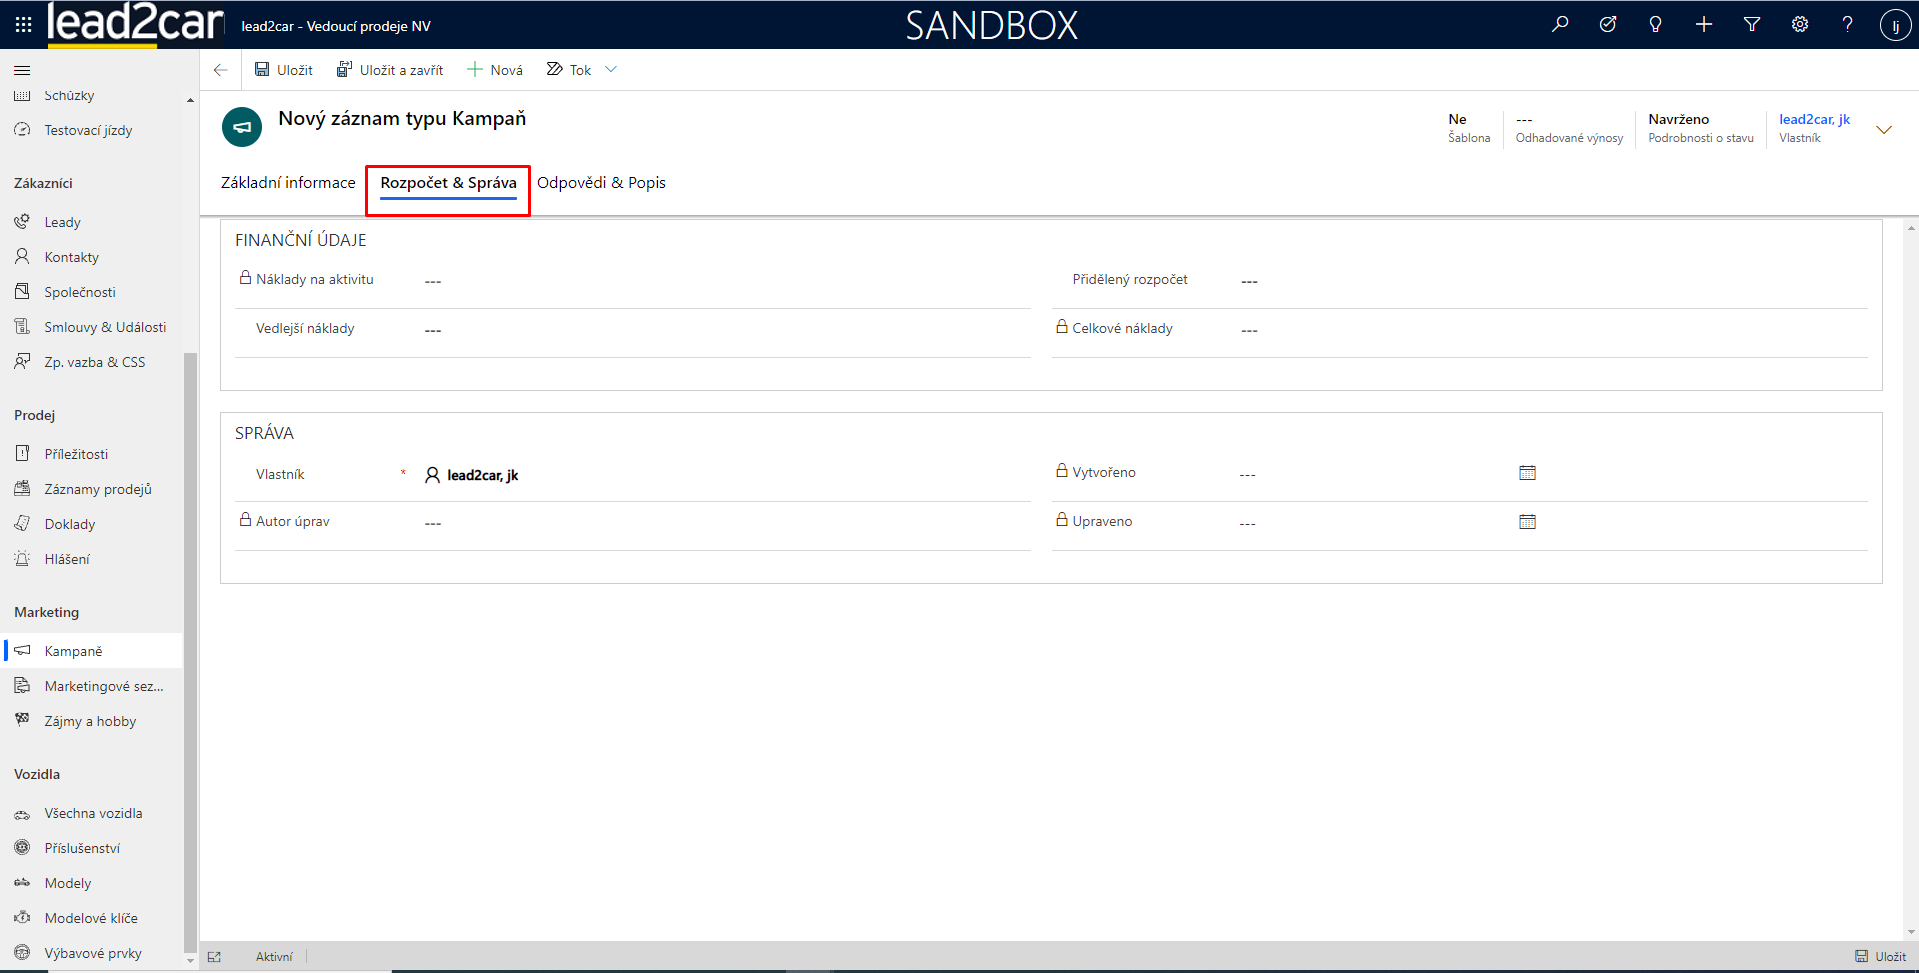The width and height of the screenshot is (1919, 973).
Task: Select Leady in the sidebar
Action: pos(62,222)
